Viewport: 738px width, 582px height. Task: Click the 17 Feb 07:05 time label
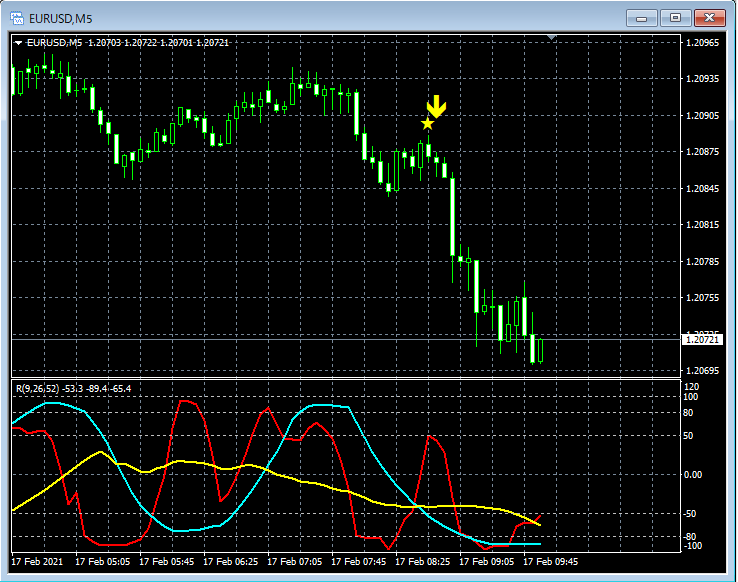pos(295,562)
